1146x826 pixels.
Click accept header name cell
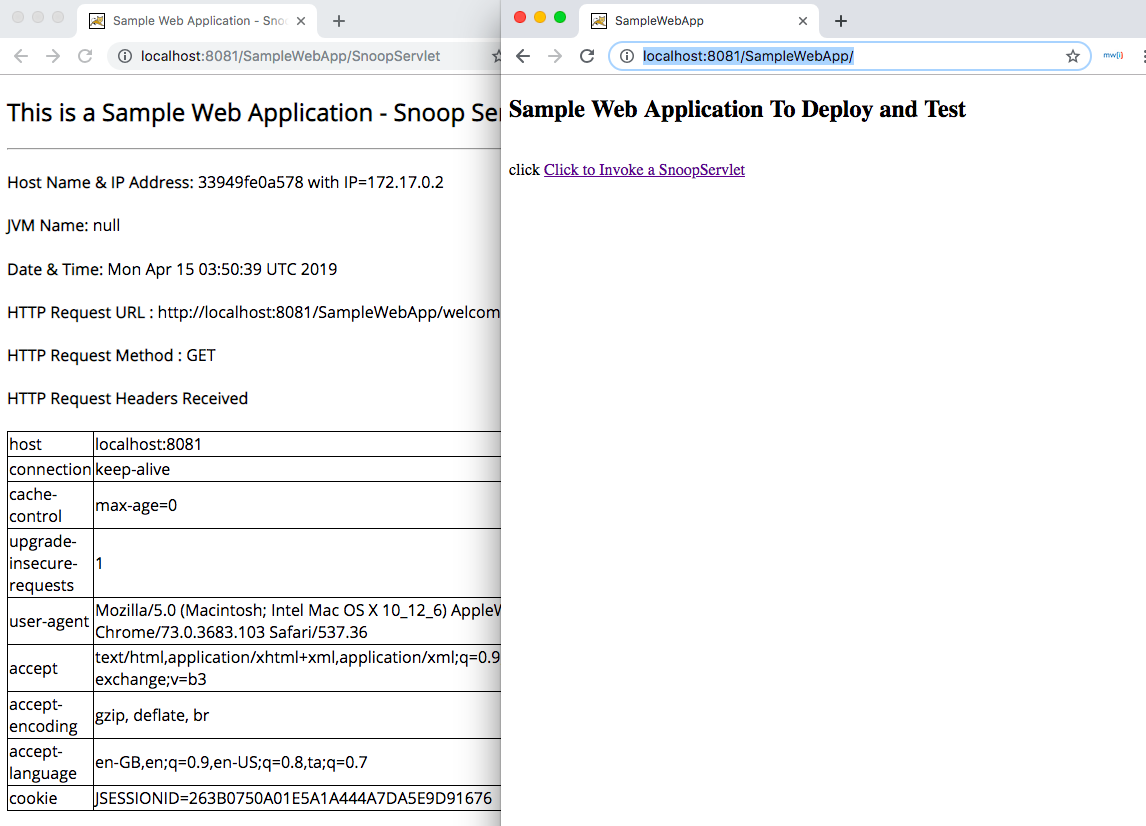(50, 668)
